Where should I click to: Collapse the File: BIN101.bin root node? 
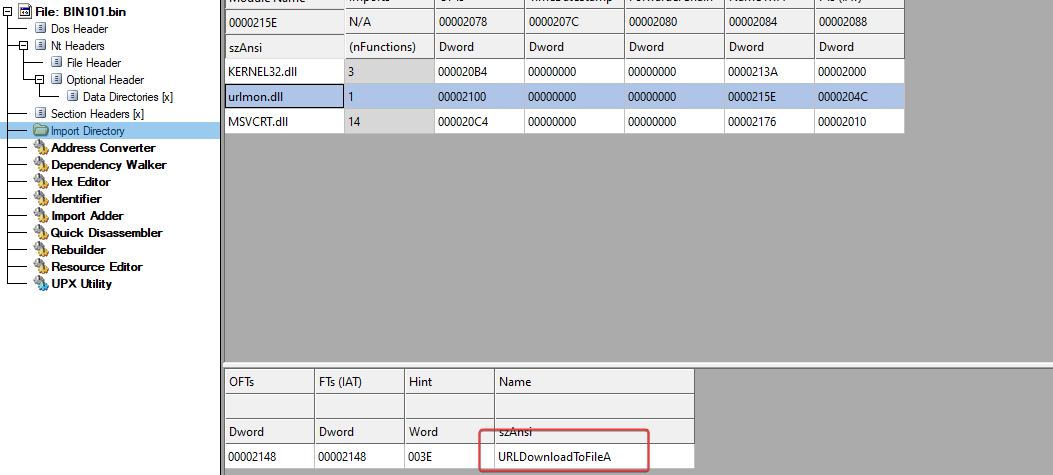tap(7, 11)
